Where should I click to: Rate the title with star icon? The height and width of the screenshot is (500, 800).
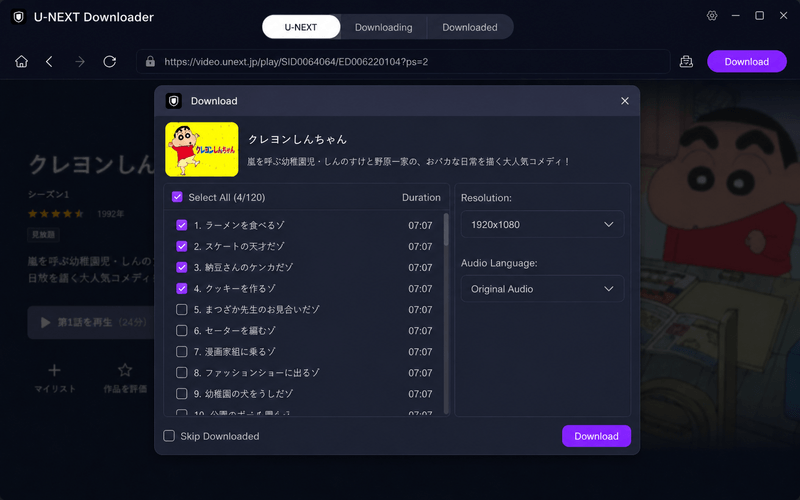[125, 370]
